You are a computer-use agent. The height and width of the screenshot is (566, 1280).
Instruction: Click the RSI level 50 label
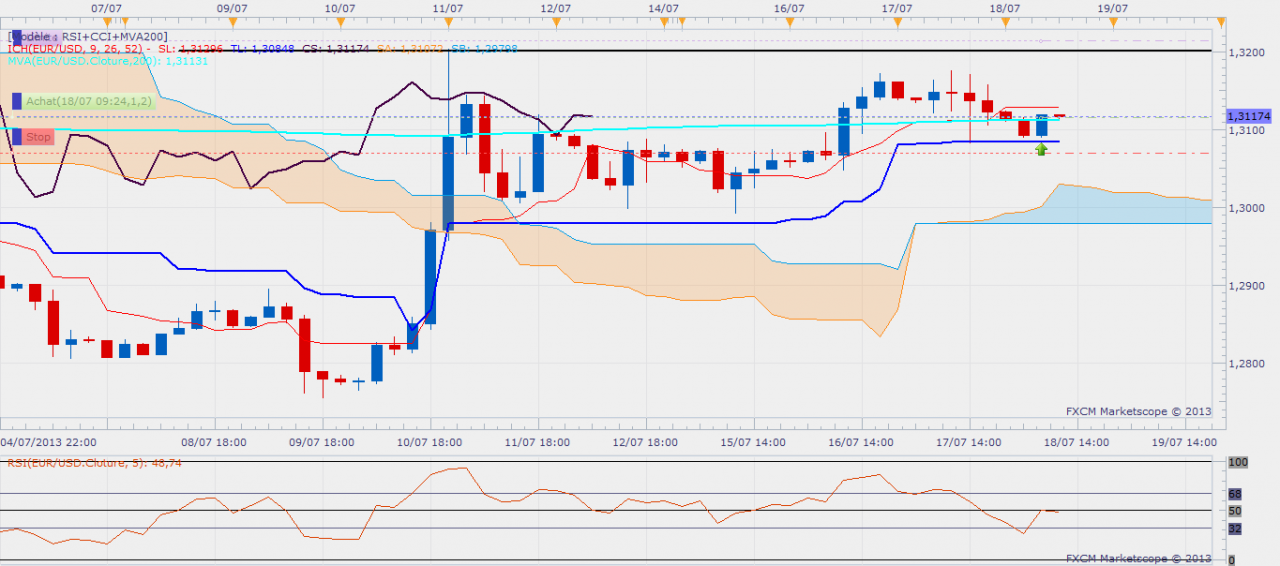pos(1234,511)
